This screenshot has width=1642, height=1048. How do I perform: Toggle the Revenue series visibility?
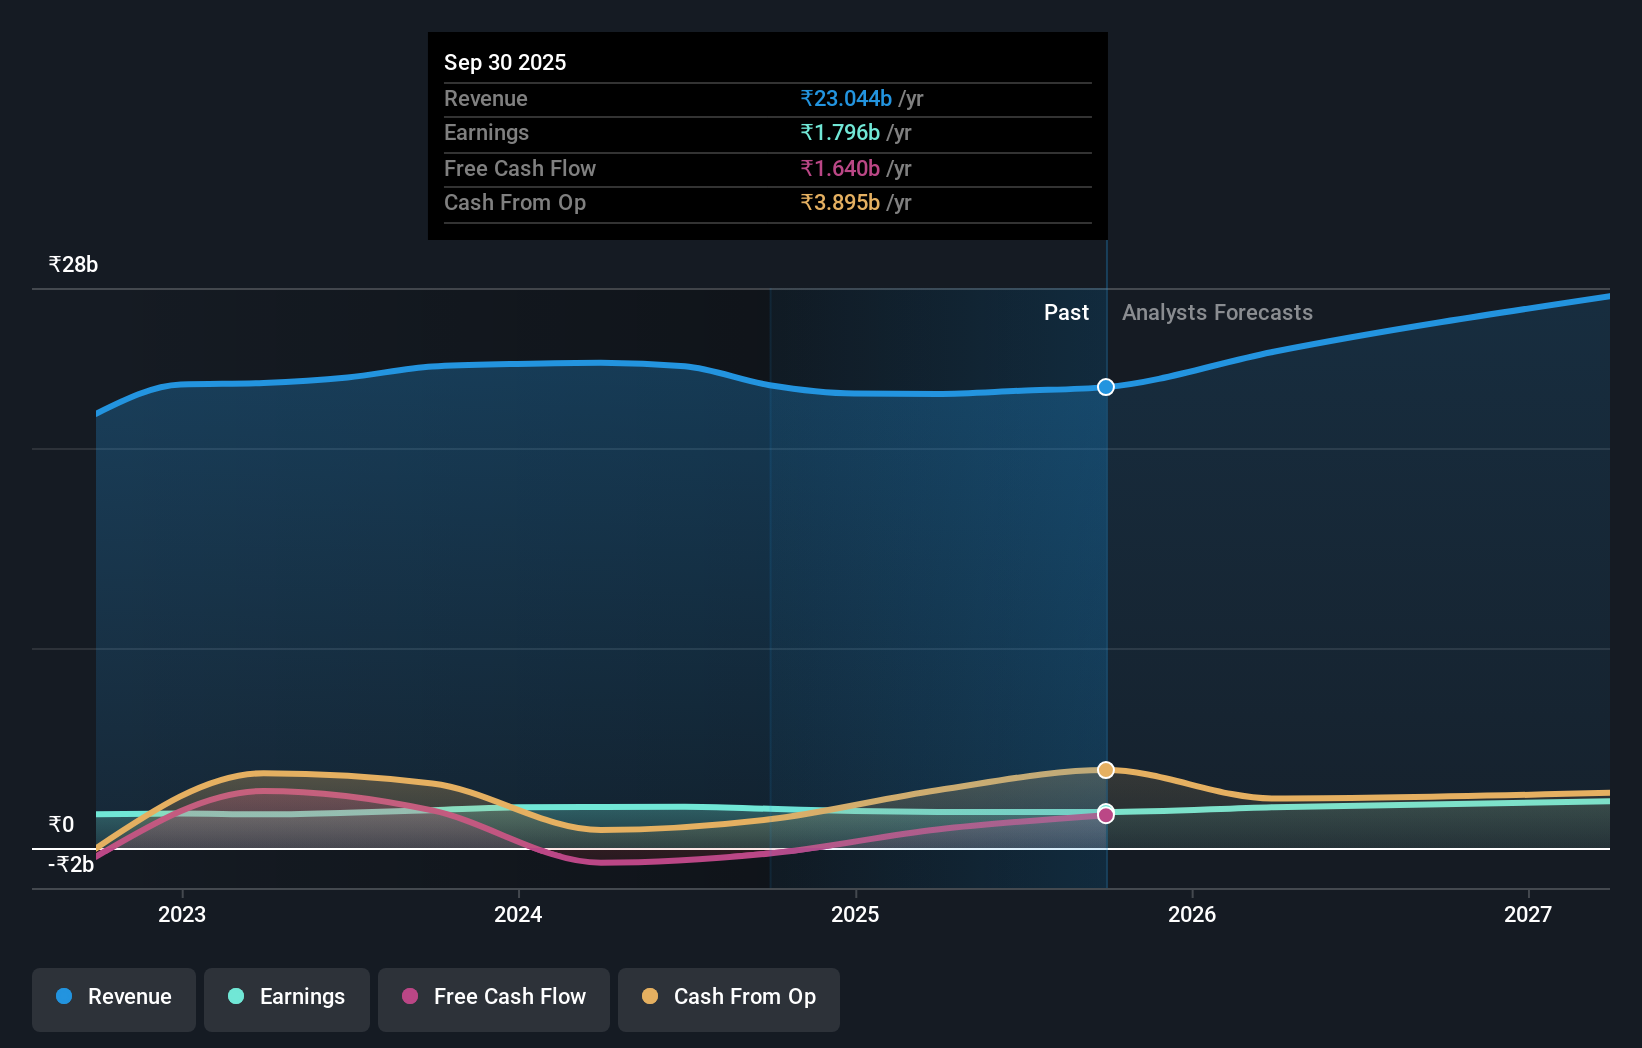pos(113,997)
